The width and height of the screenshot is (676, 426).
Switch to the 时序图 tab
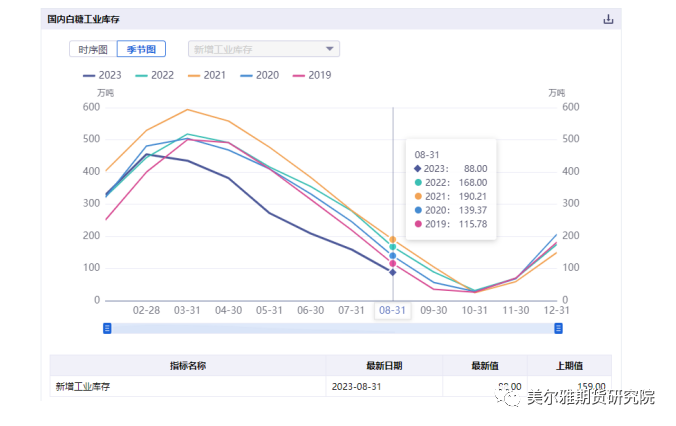point(93,49)
